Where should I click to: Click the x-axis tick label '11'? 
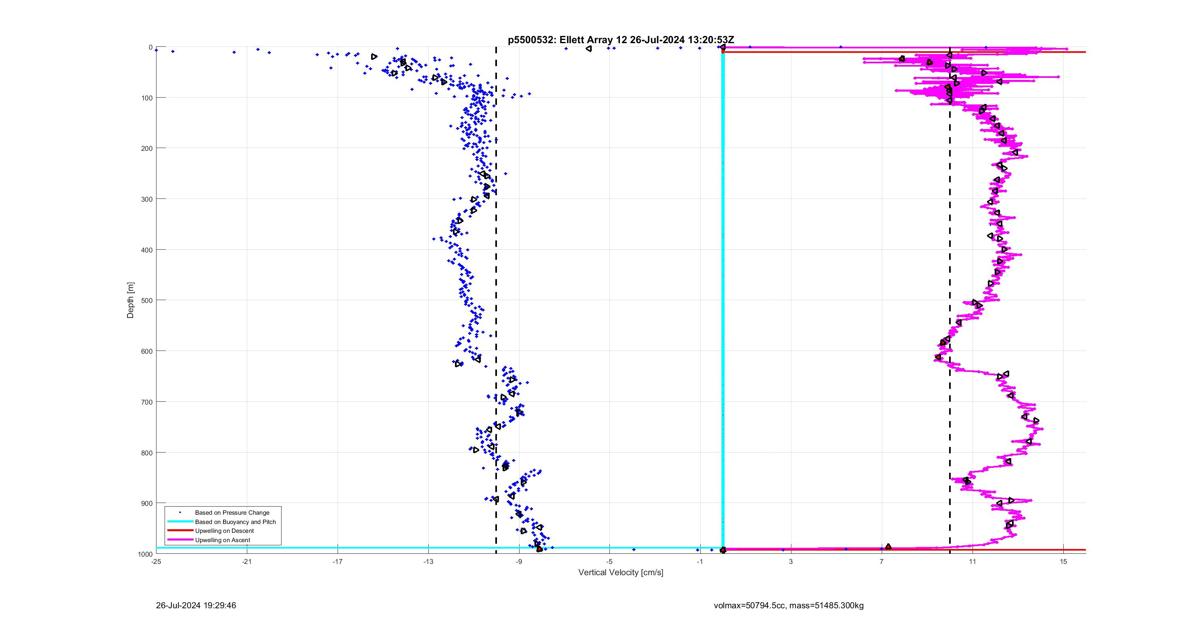point(972,561)
